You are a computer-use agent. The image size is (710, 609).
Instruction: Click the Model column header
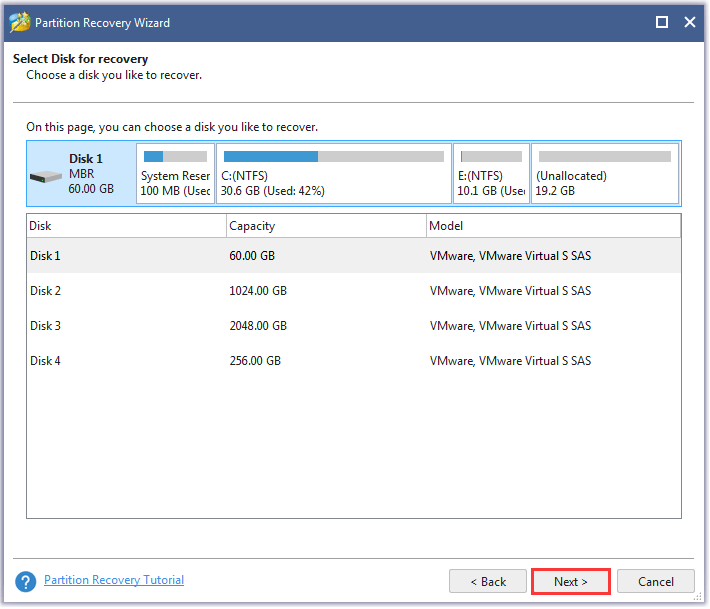[553, 226]
